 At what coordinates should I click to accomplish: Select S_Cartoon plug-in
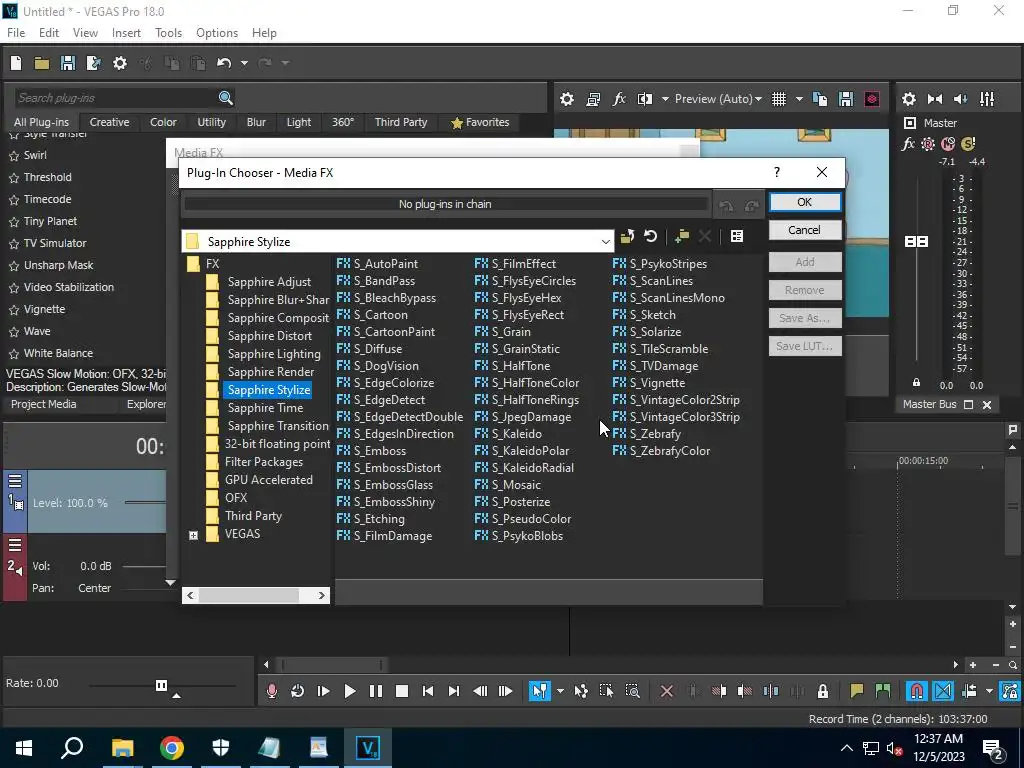tap(372, 315)
